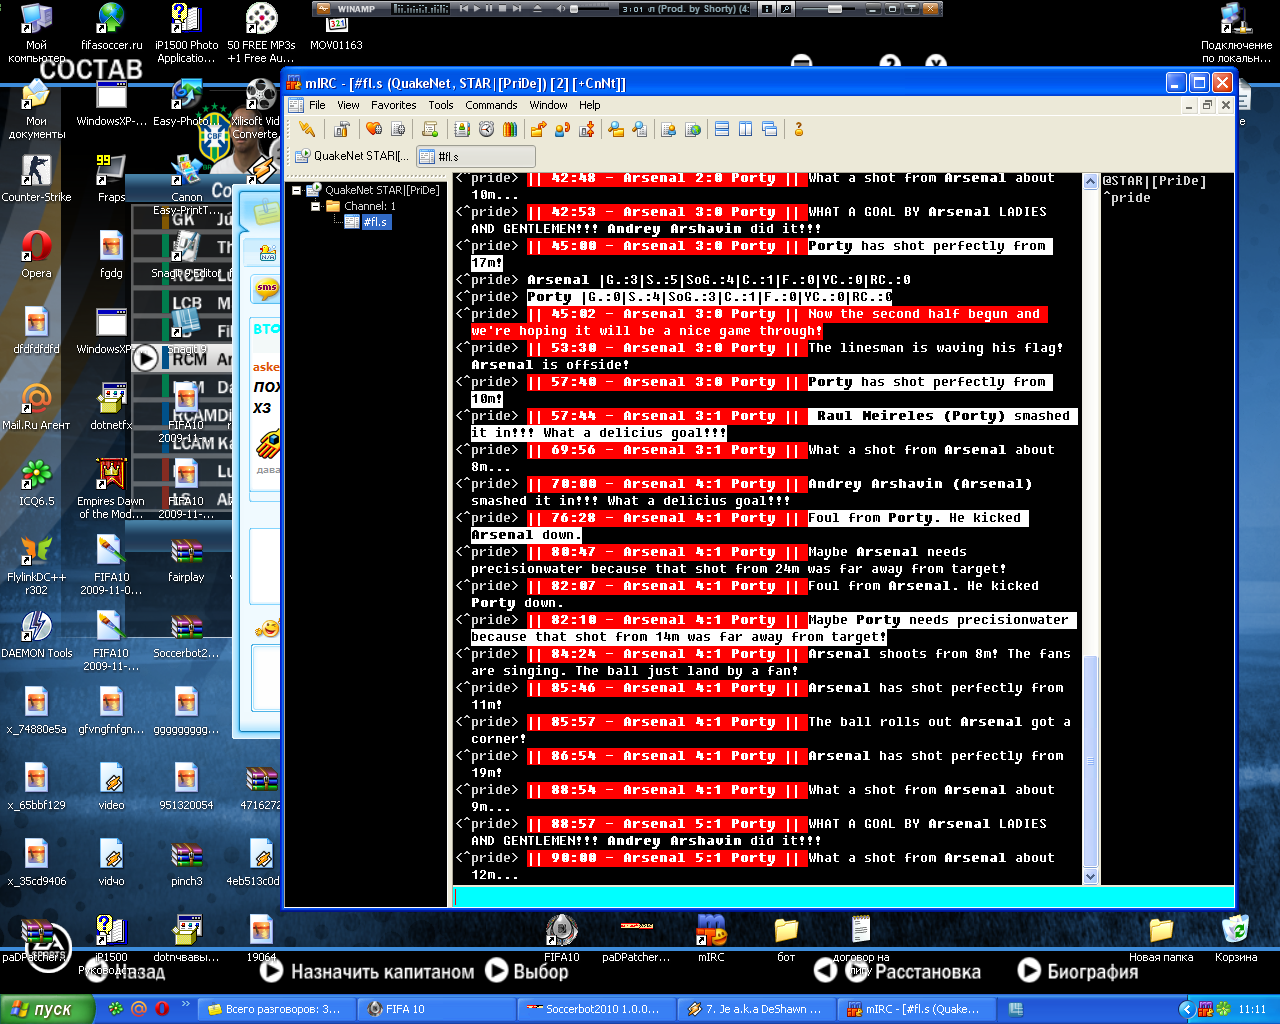1280x1024 pixels.
Task: Open the Scripts Editor toolbar icon
Action: pos(430,129)
